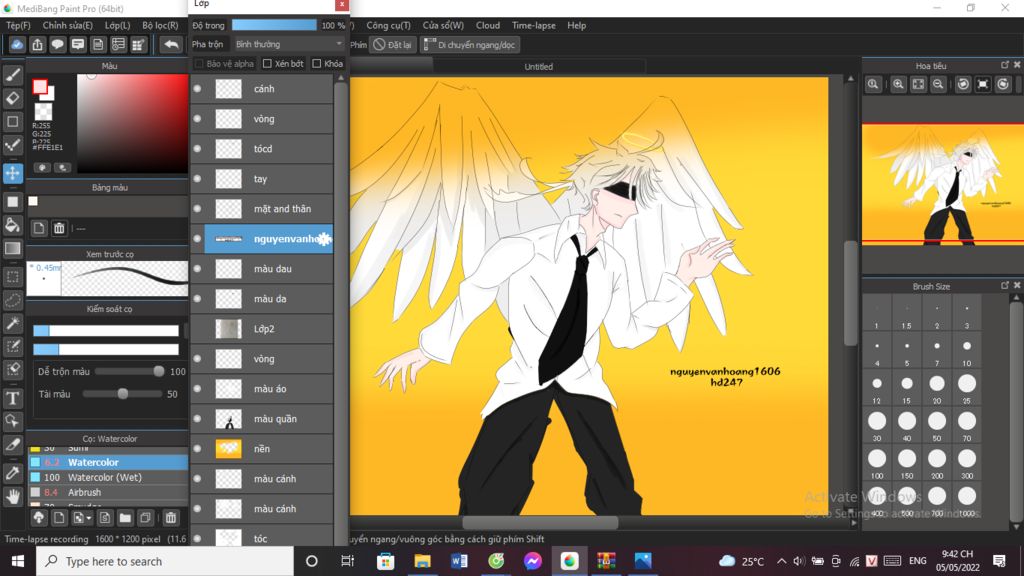Image resolution: width=1024 pixels, height=576 pixels.
Task: Enable the Xén bớt clipping checkbox
Action: (x=267, y=63)
